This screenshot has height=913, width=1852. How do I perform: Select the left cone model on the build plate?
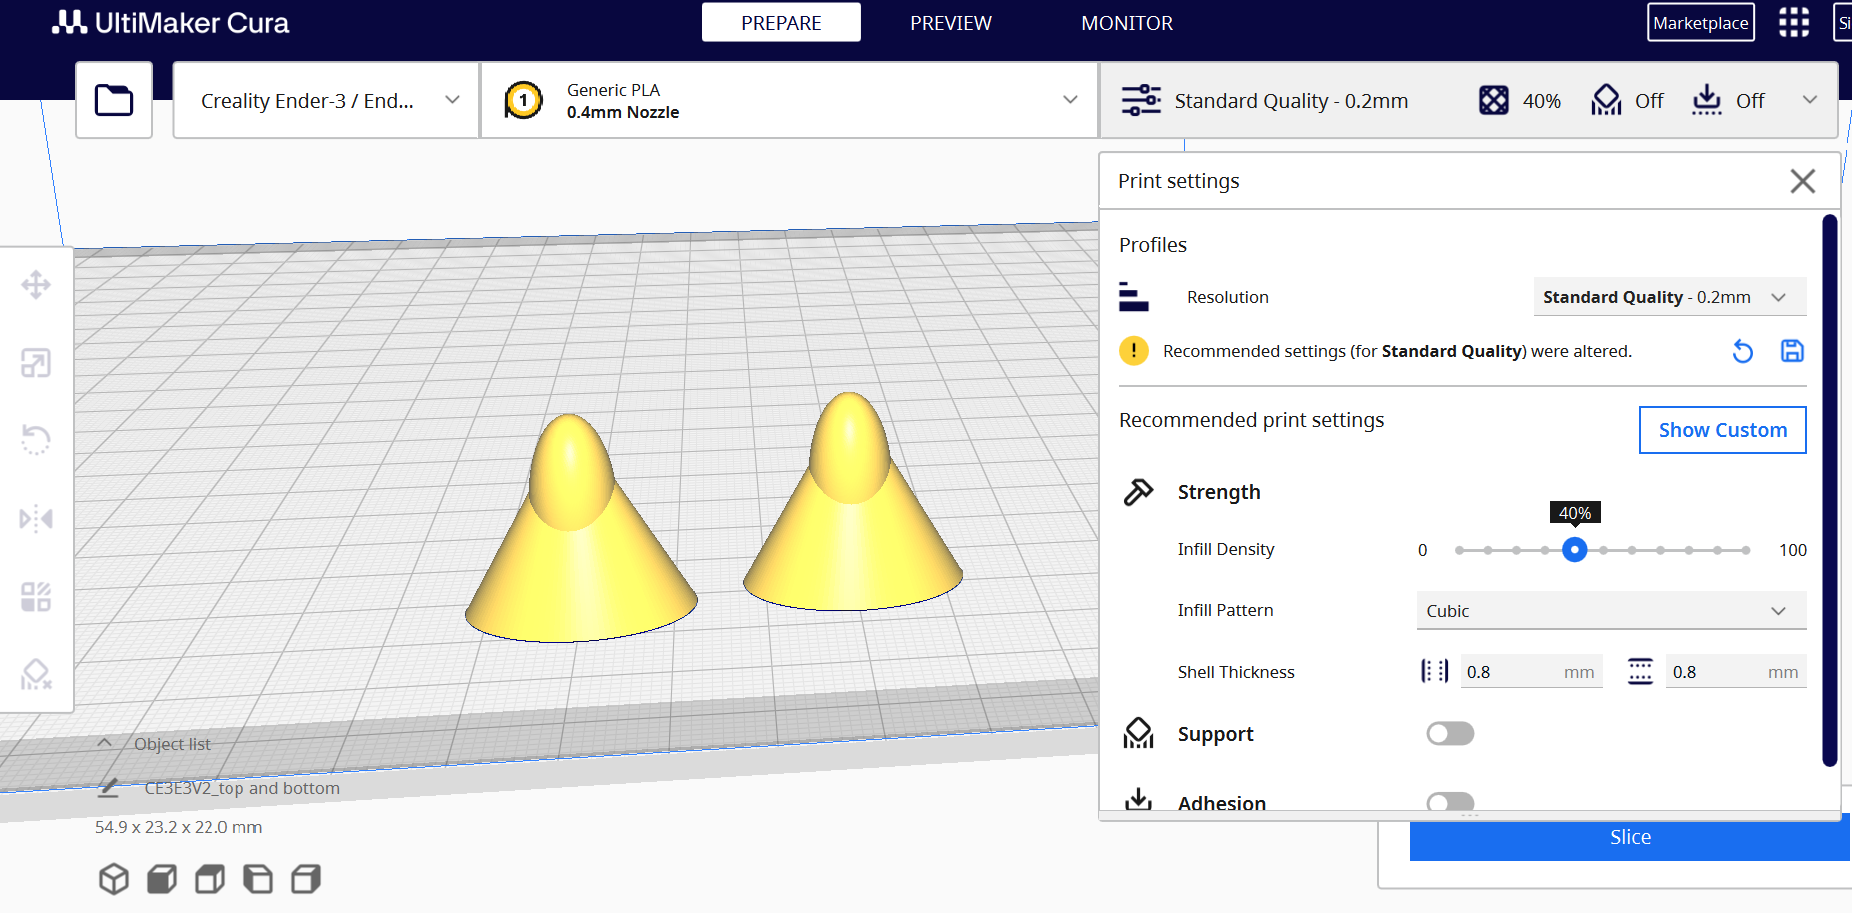pyautogui.click(x=580, y=540)
